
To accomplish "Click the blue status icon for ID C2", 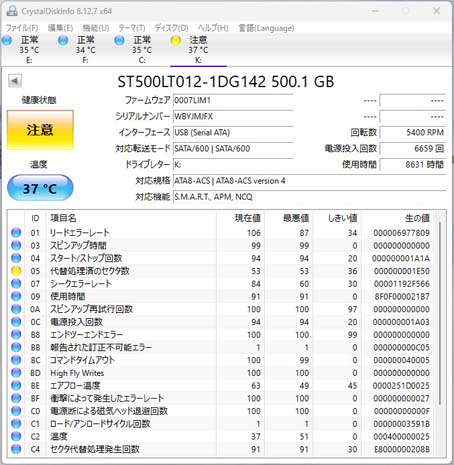I will [16, 436].
